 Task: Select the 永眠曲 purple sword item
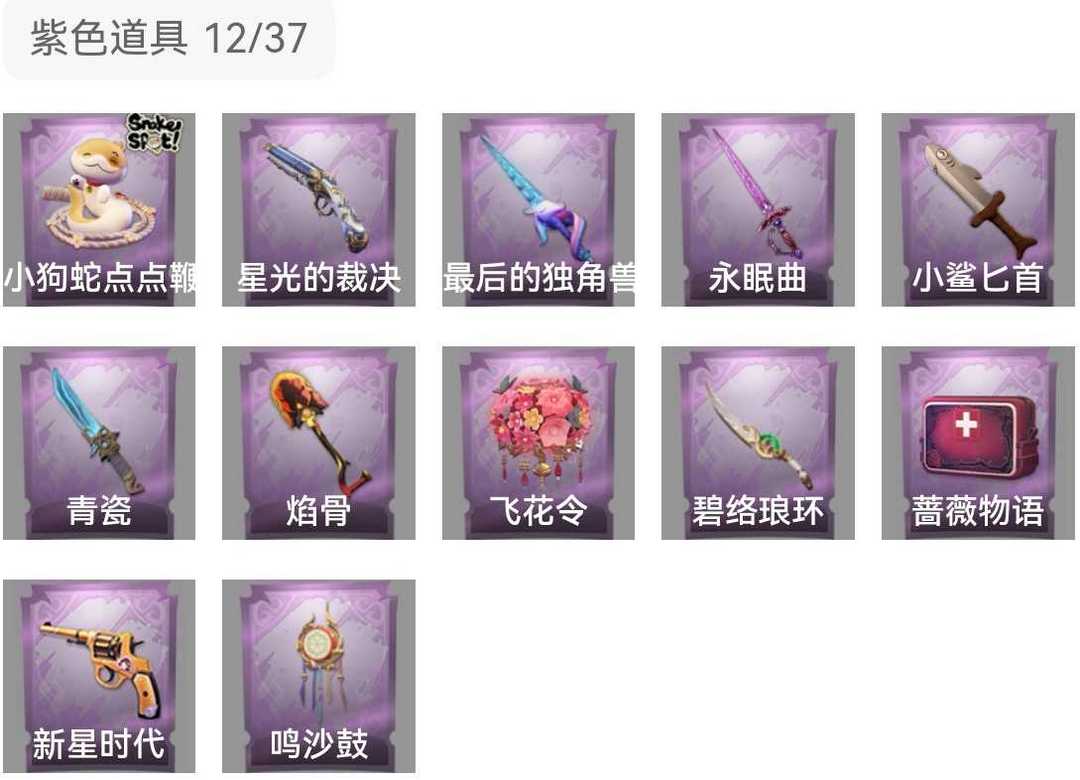(758, 209)
